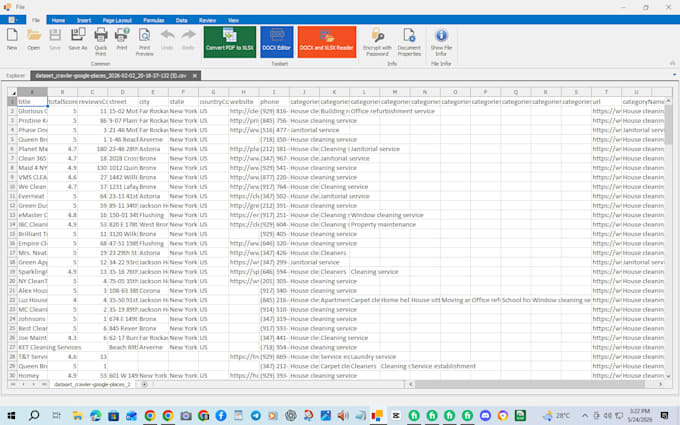Go to the first sheet via navigation arrow
The image size is (680, 425).
13,384
